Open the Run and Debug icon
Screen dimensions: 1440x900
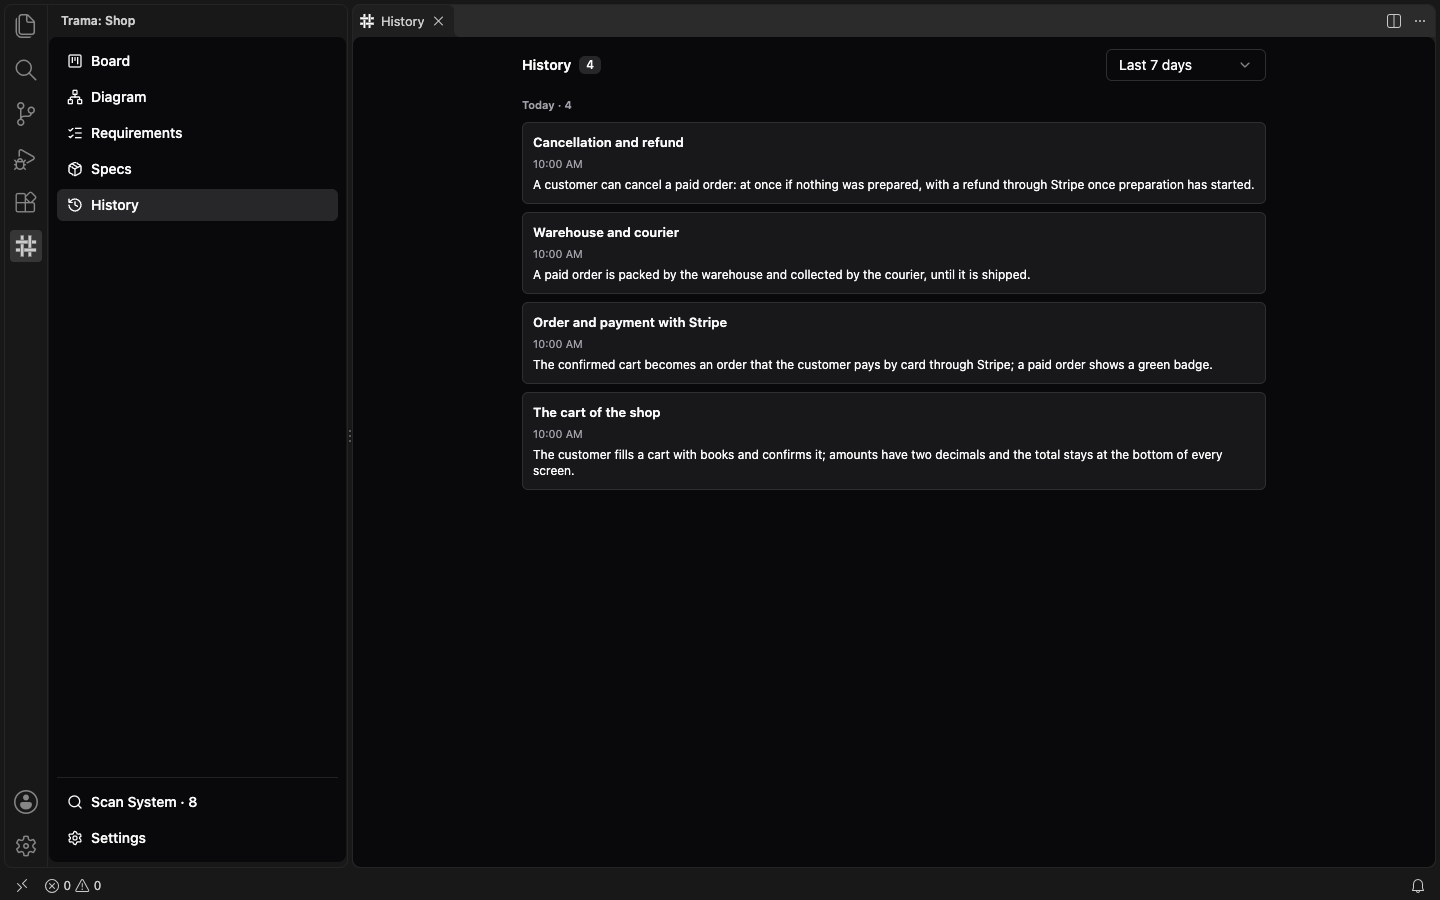26,158
